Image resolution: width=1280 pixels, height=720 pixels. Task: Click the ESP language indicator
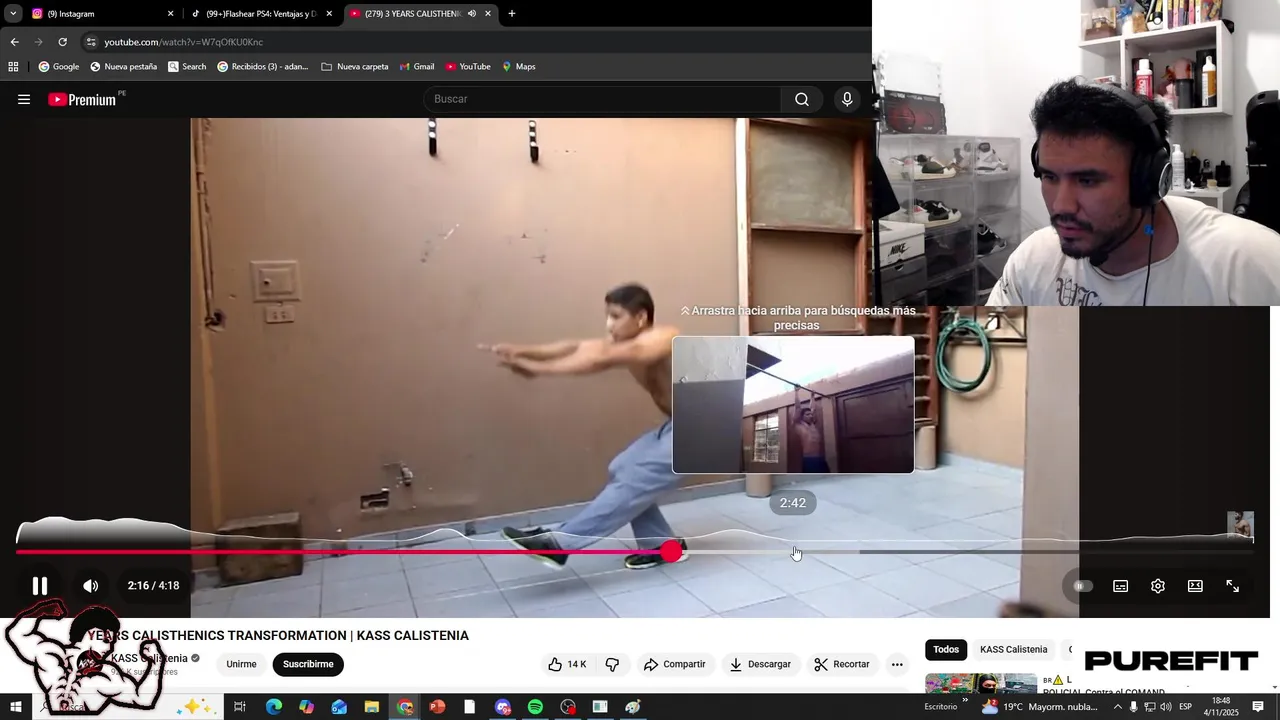click(x=1186, y=707)
